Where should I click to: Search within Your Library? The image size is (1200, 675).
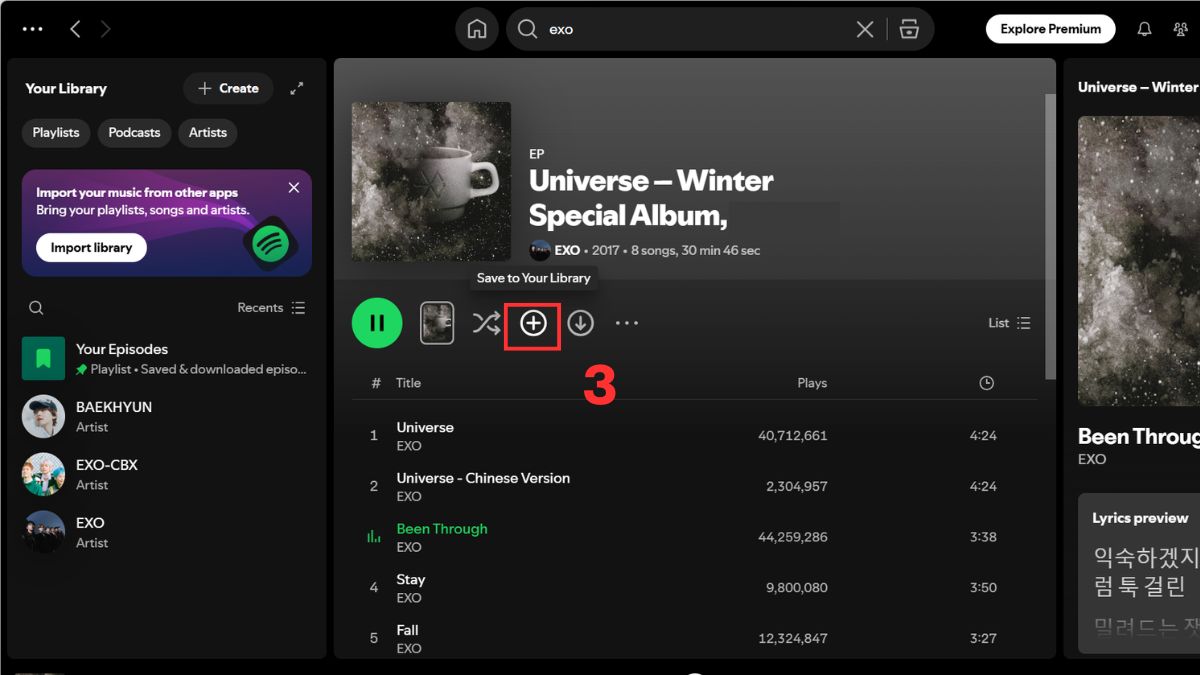tap(36, 308)
